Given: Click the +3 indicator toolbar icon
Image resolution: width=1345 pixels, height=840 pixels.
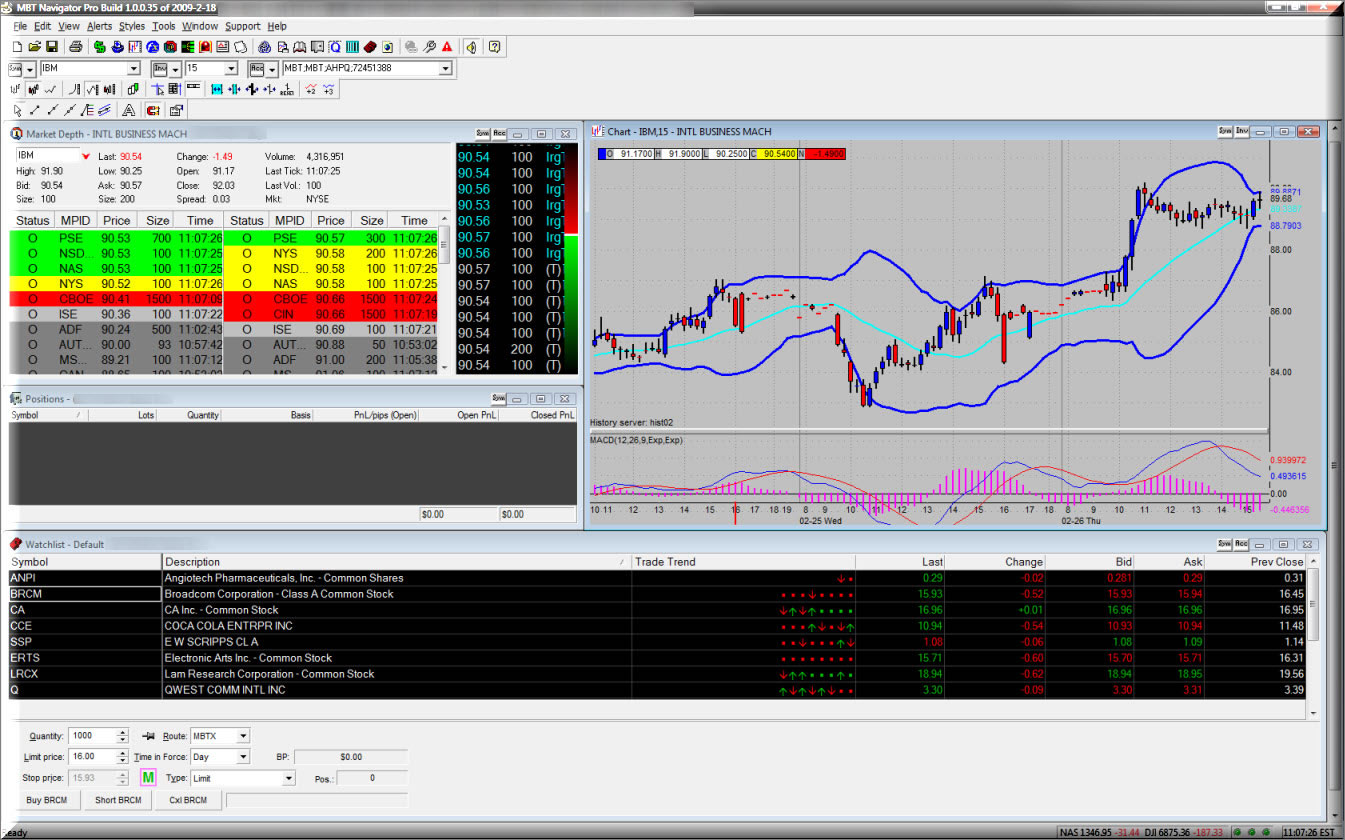Looking at the screenshot, I should click(x=329, y=89).
